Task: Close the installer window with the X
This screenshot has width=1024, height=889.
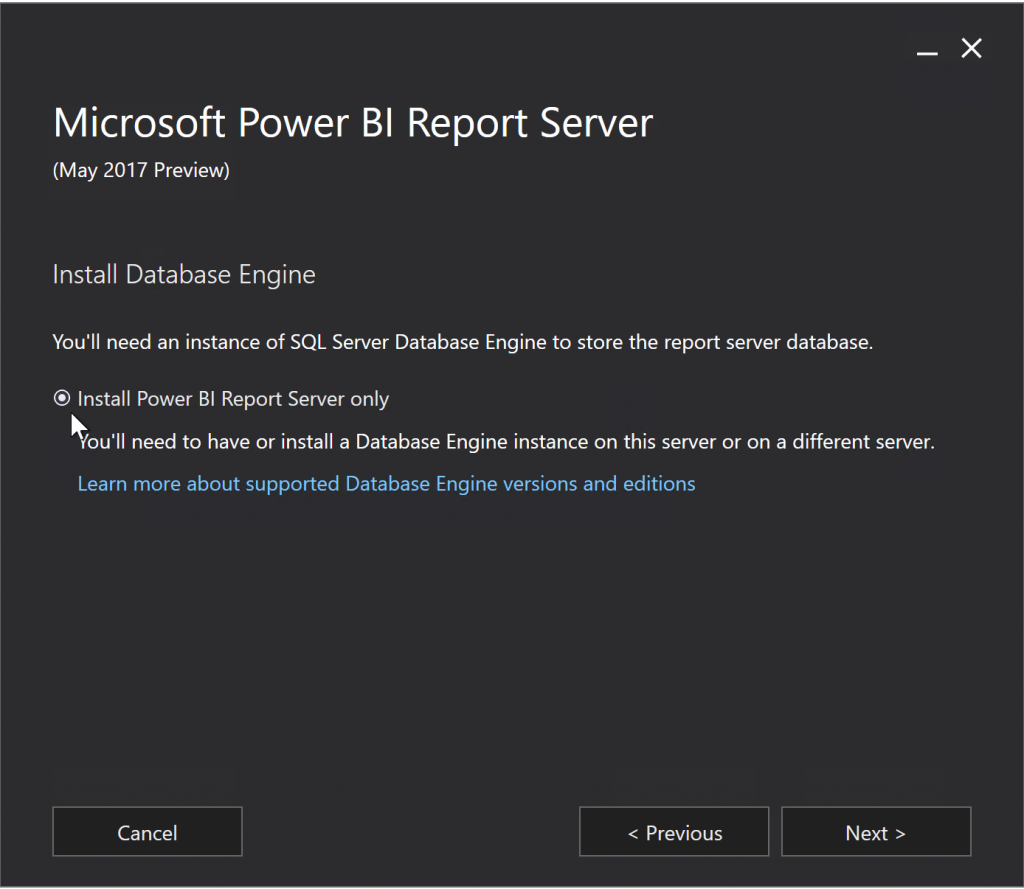Action: pyautogui.click(x=971, y=48)
